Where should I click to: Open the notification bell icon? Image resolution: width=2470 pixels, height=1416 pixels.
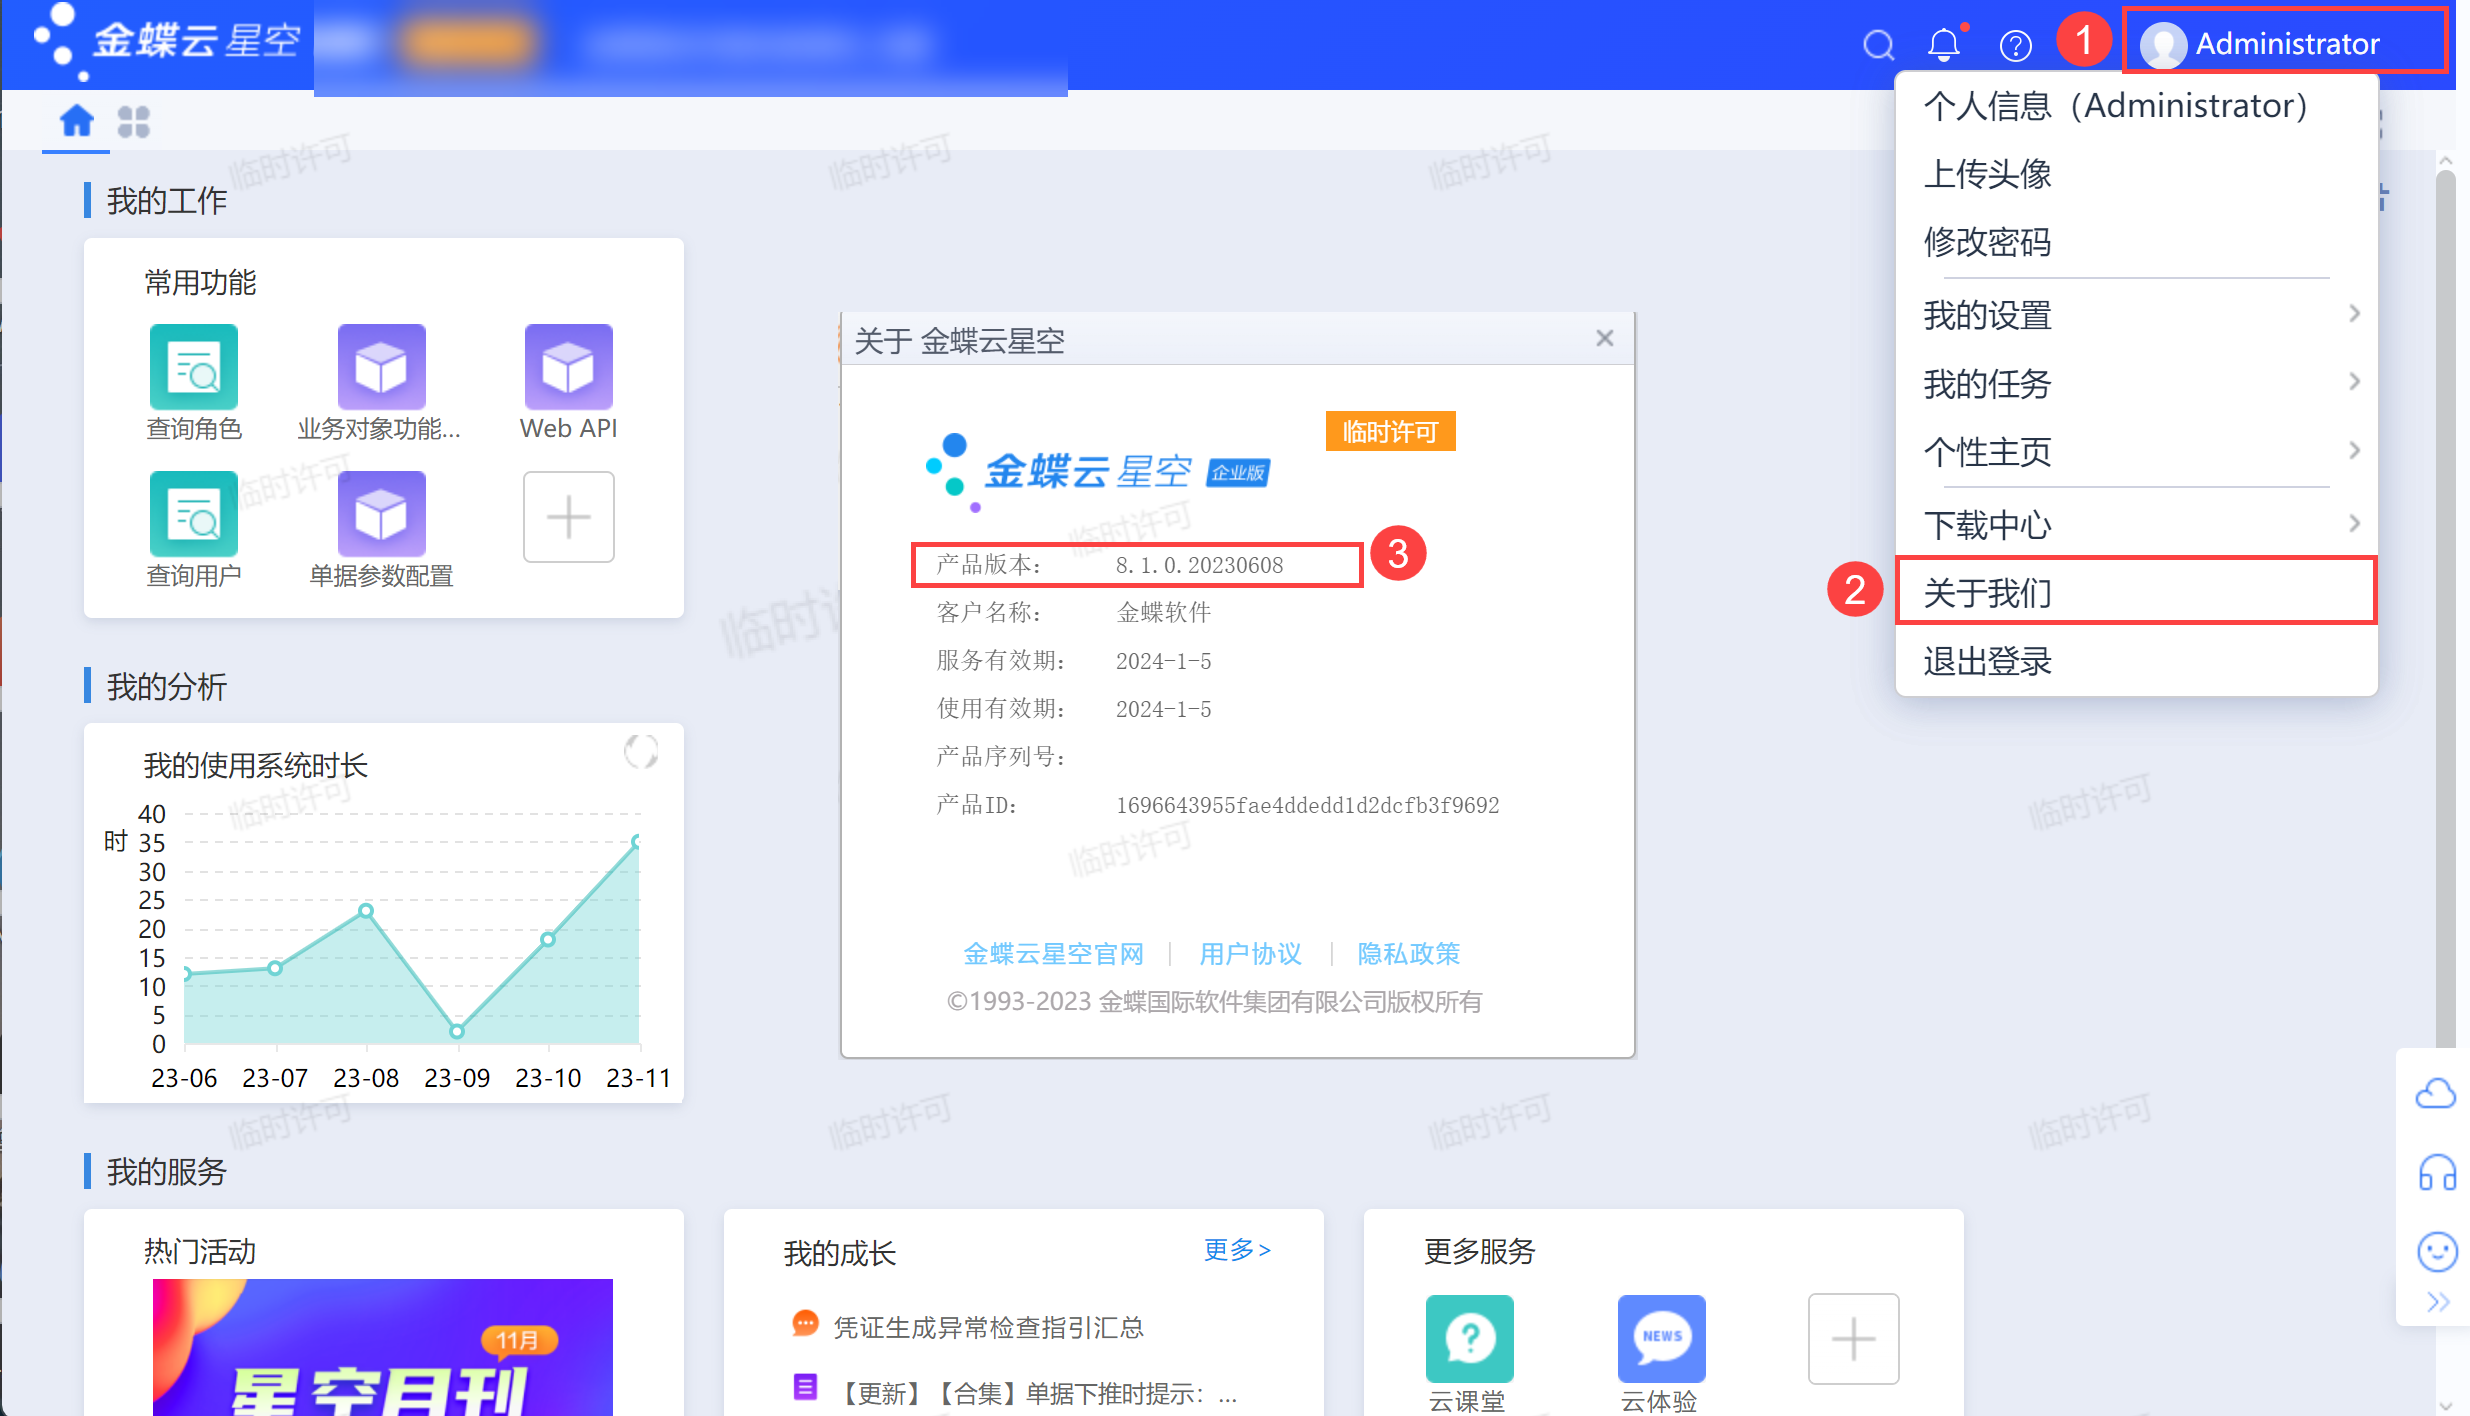coord(1944,45)
